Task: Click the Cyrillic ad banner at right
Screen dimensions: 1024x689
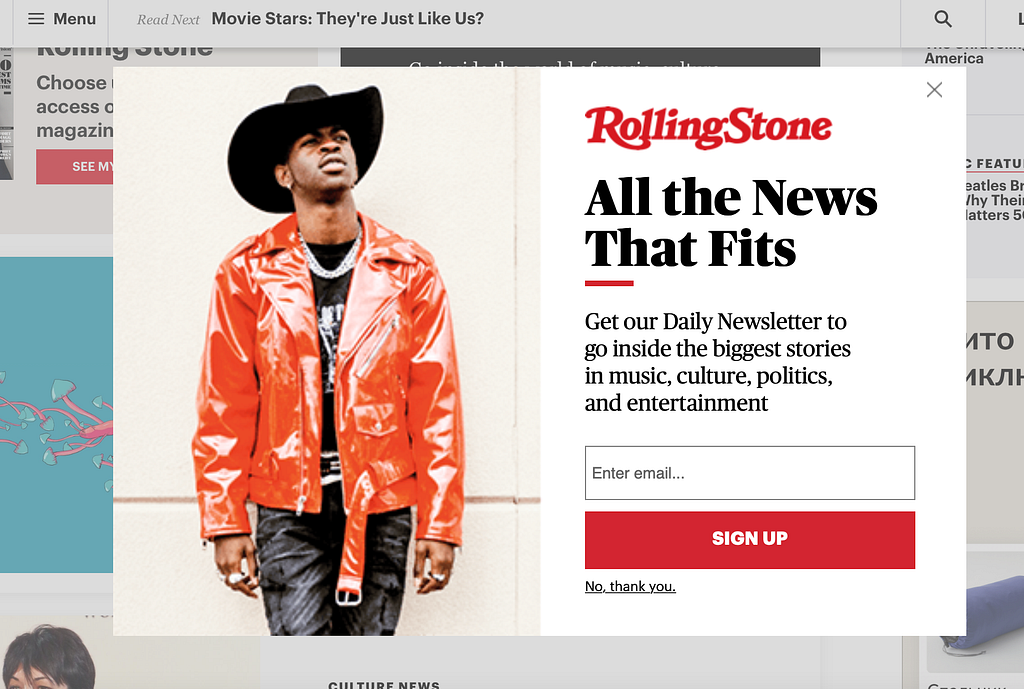Action: 995,422
